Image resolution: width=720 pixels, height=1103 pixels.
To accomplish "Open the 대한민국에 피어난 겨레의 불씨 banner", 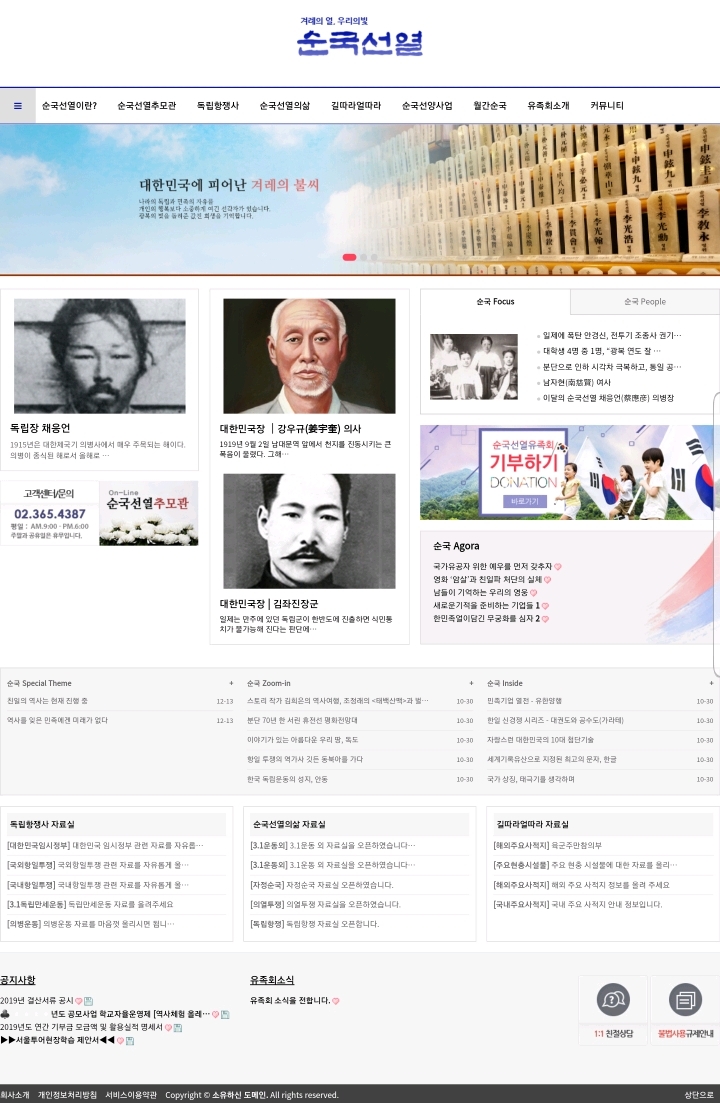I will click(360, 199).
